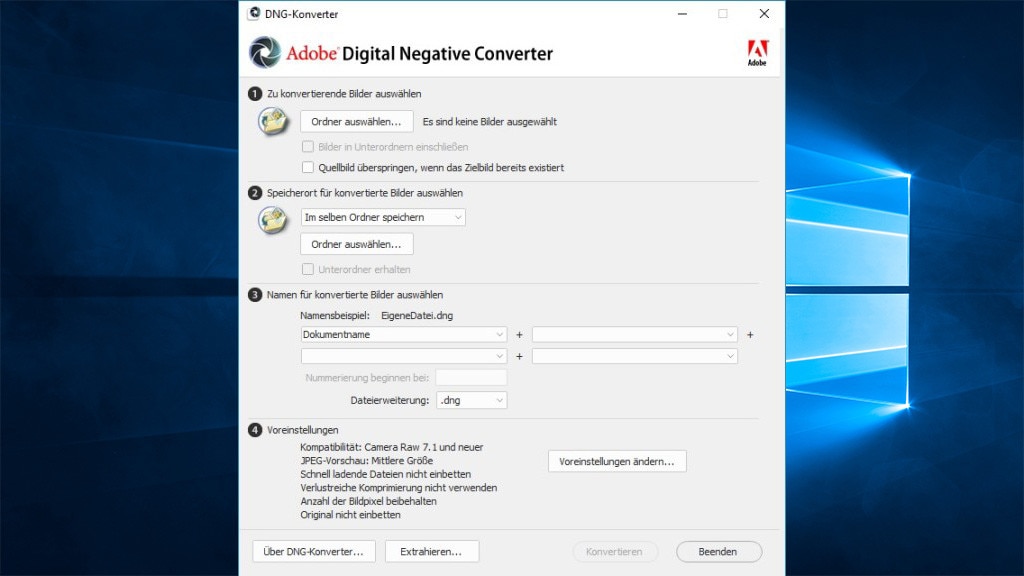Viewport: 1024px width, 576px height.
Task: Open the Dateierweiterung '.dng' dropdown
Action: [472, 400]
